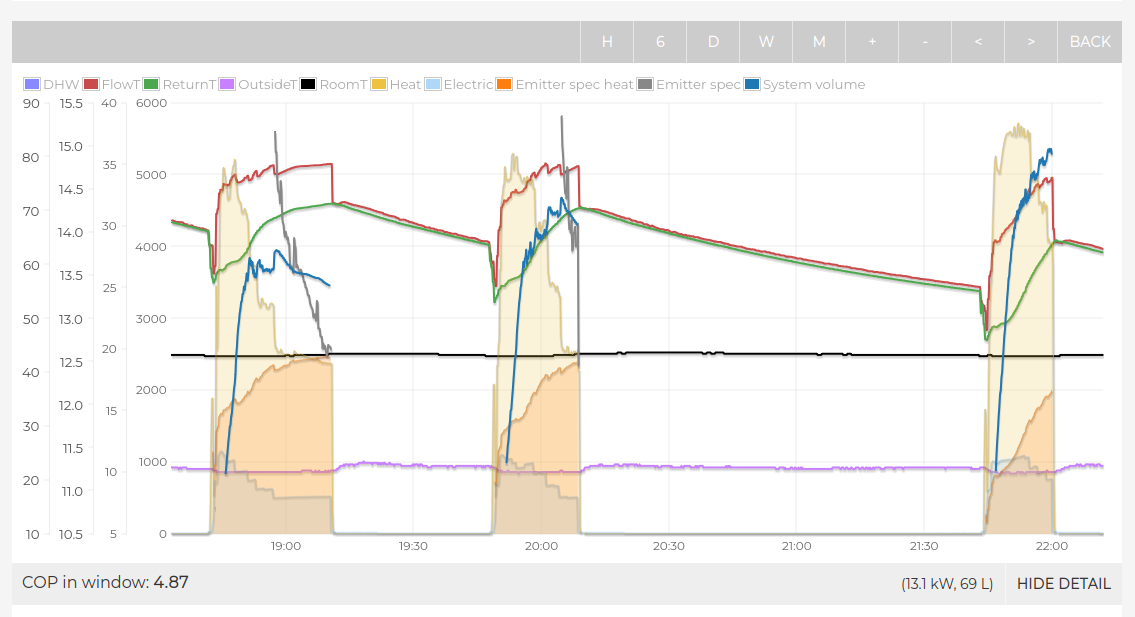Screen dimensions: 1135x617
Task: Pan left with the < button
Action: click(978, 41)
